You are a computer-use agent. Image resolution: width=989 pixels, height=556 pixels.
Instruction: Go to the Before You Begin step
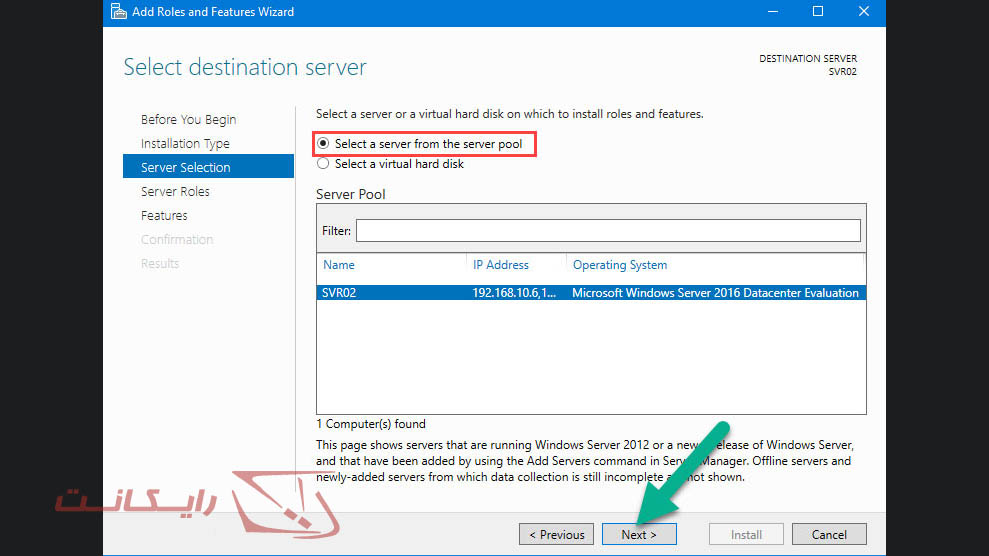pyautogui.click(x=188, y=119)
